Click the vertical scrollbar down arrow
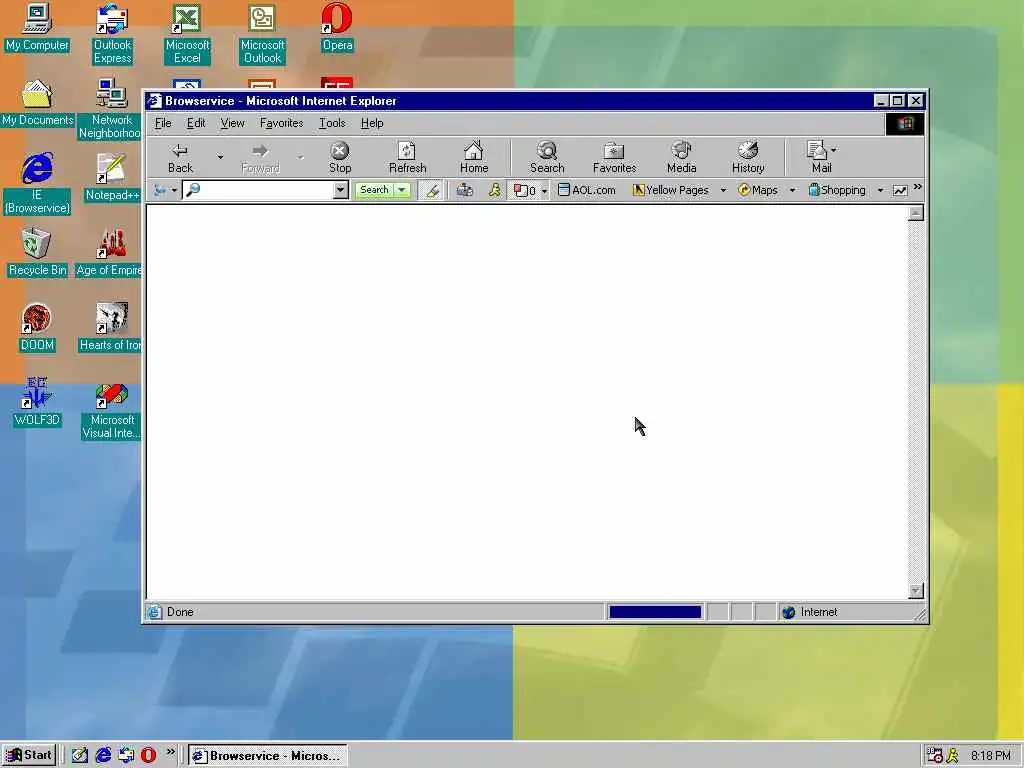Image resolution: width=1024 pixels, height=768 pixels. pos(916,591)
